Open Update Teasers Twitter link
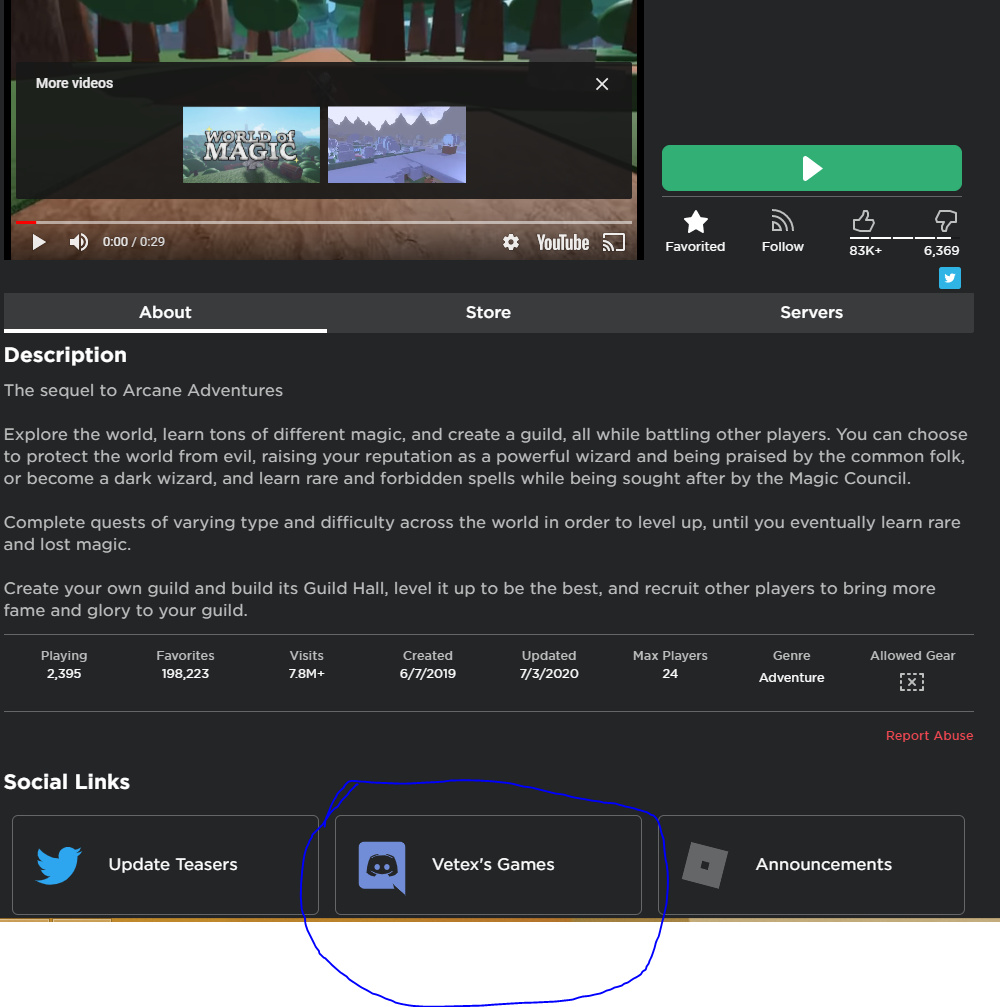The height and width of the screenshot is (1007, 1000). tap(165, 865)
